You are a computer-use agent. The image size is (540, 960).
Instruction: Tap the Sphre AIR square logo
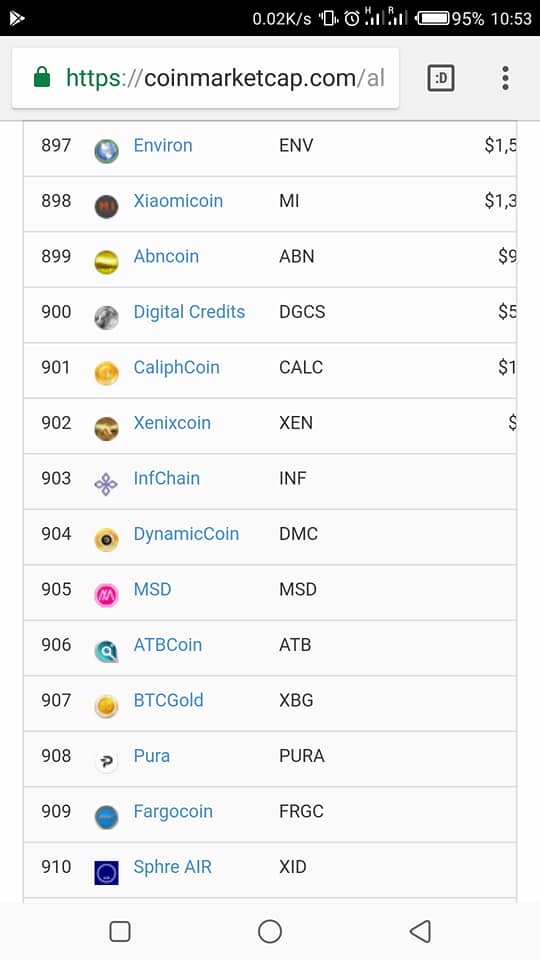point(106,872)
